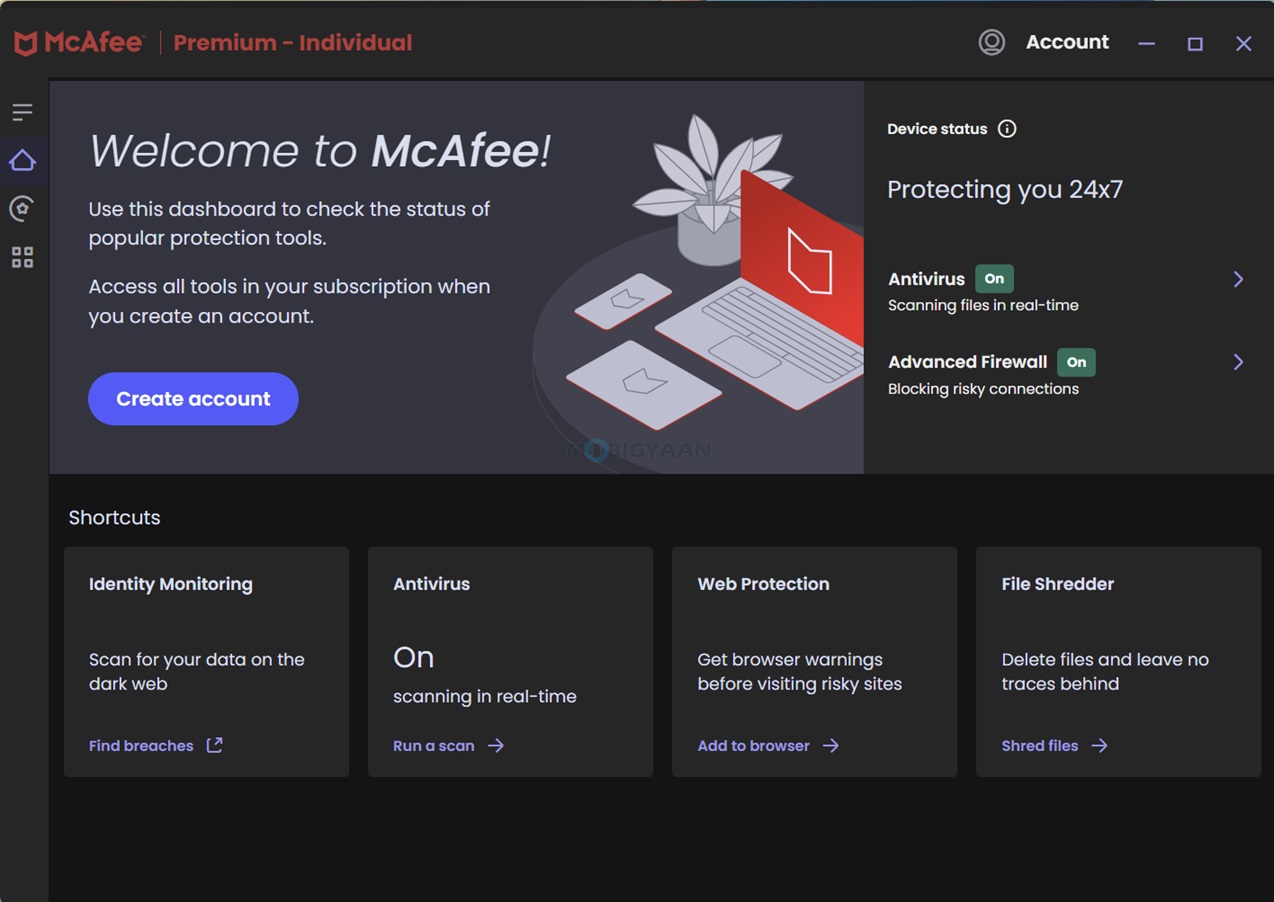Minimize the McAfee window
Screen dimensions: 1274x902
(x=1146, y=44)
